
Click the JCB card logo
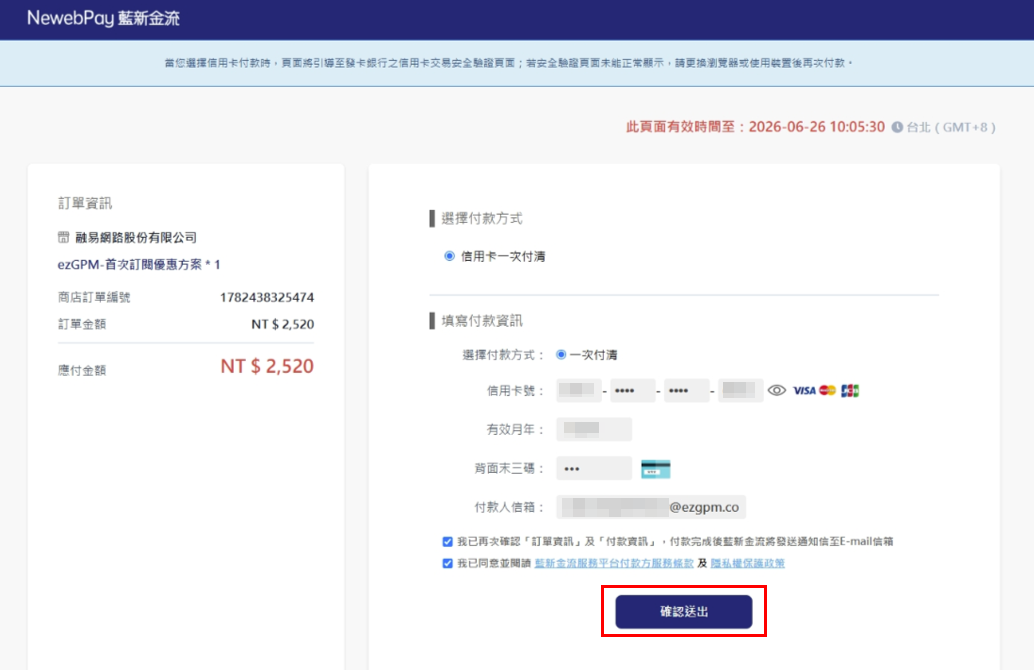(850, 390)
